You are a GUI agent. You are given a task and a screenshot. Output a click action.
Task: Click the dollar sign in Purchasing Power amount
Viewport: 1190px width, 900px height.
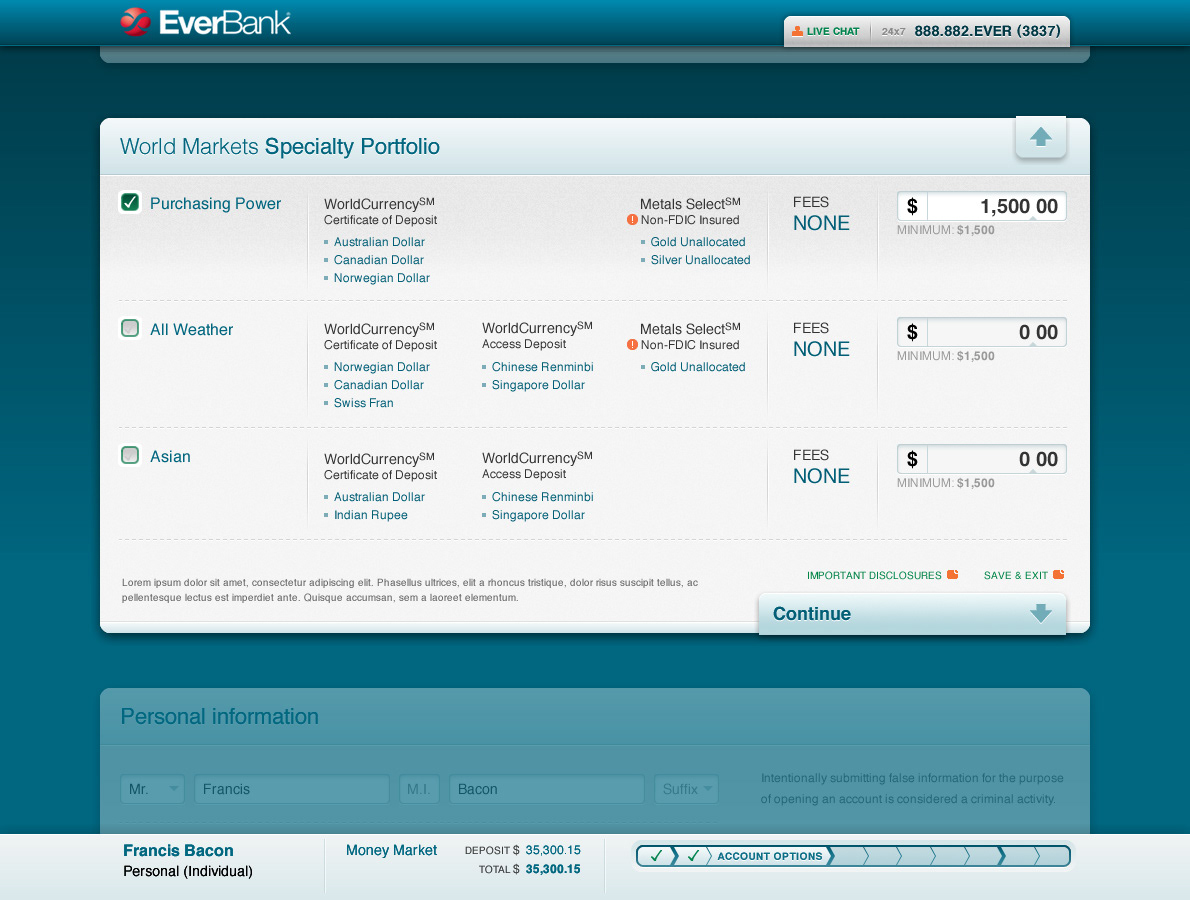pos(912,206)
